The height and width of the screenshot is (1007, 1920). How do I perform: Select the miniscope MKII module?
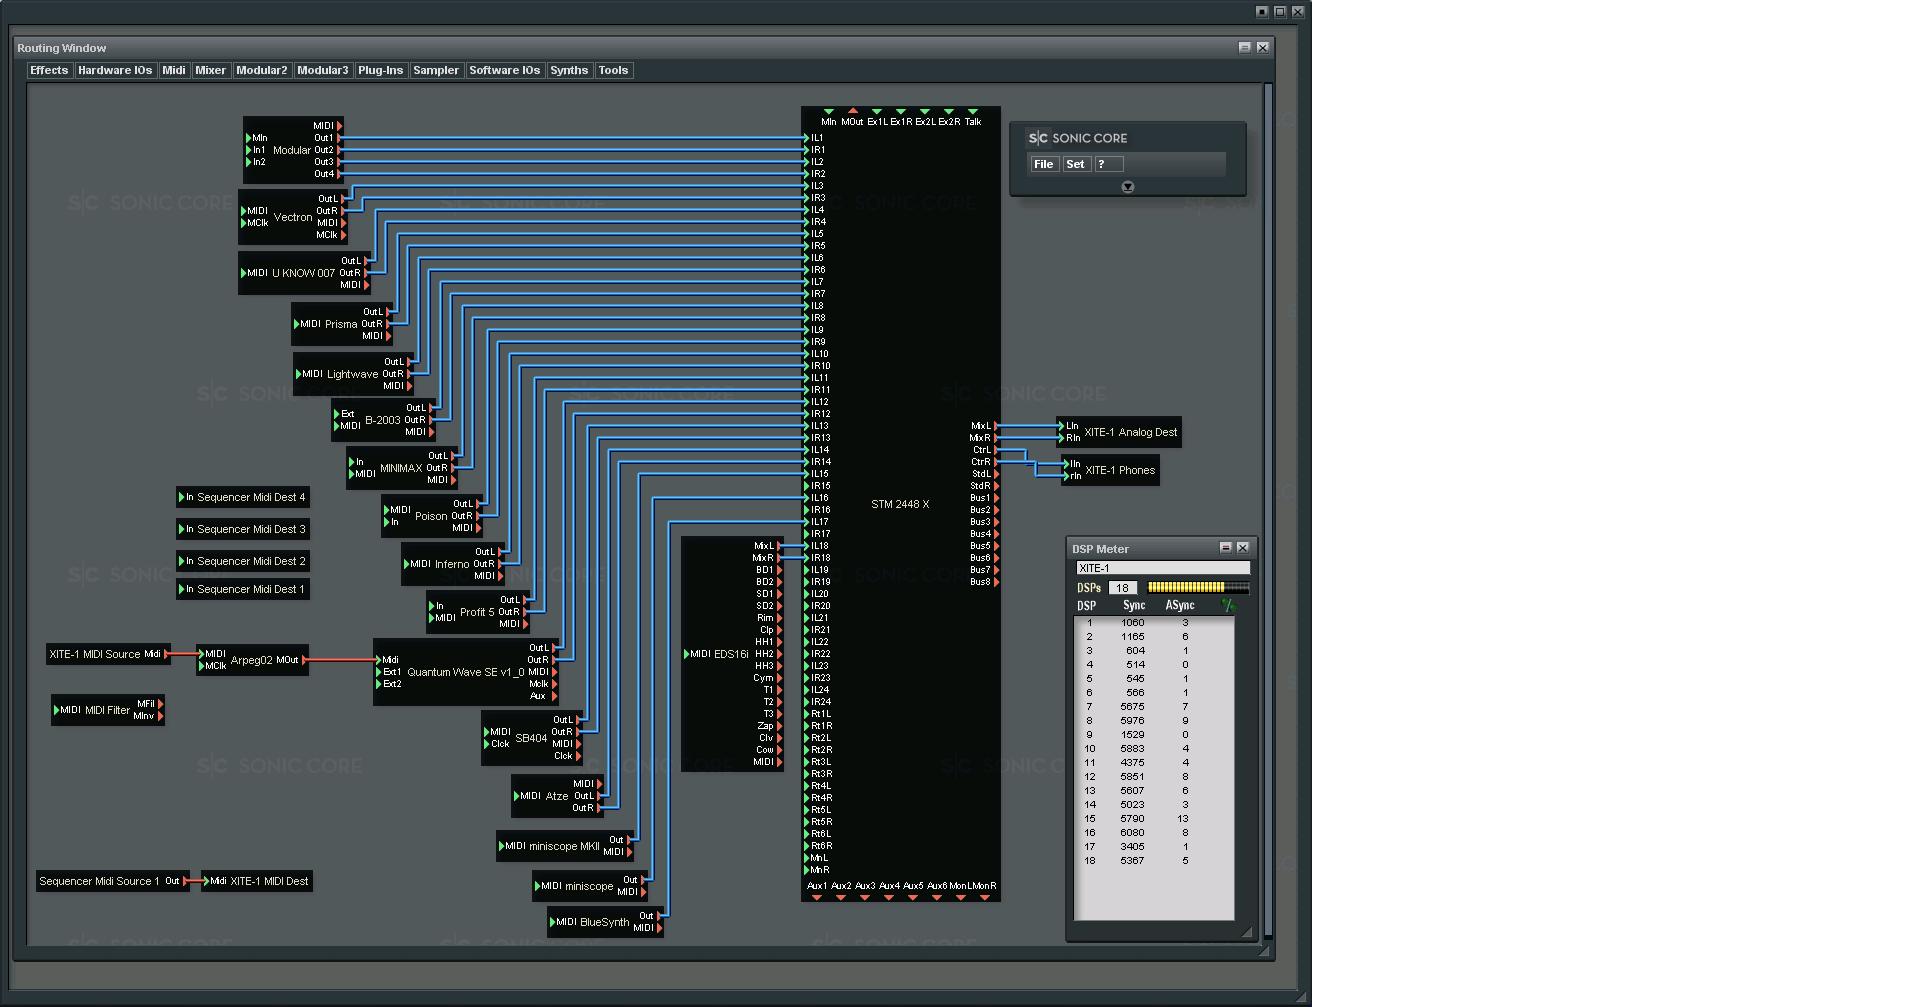pos(564,846)
